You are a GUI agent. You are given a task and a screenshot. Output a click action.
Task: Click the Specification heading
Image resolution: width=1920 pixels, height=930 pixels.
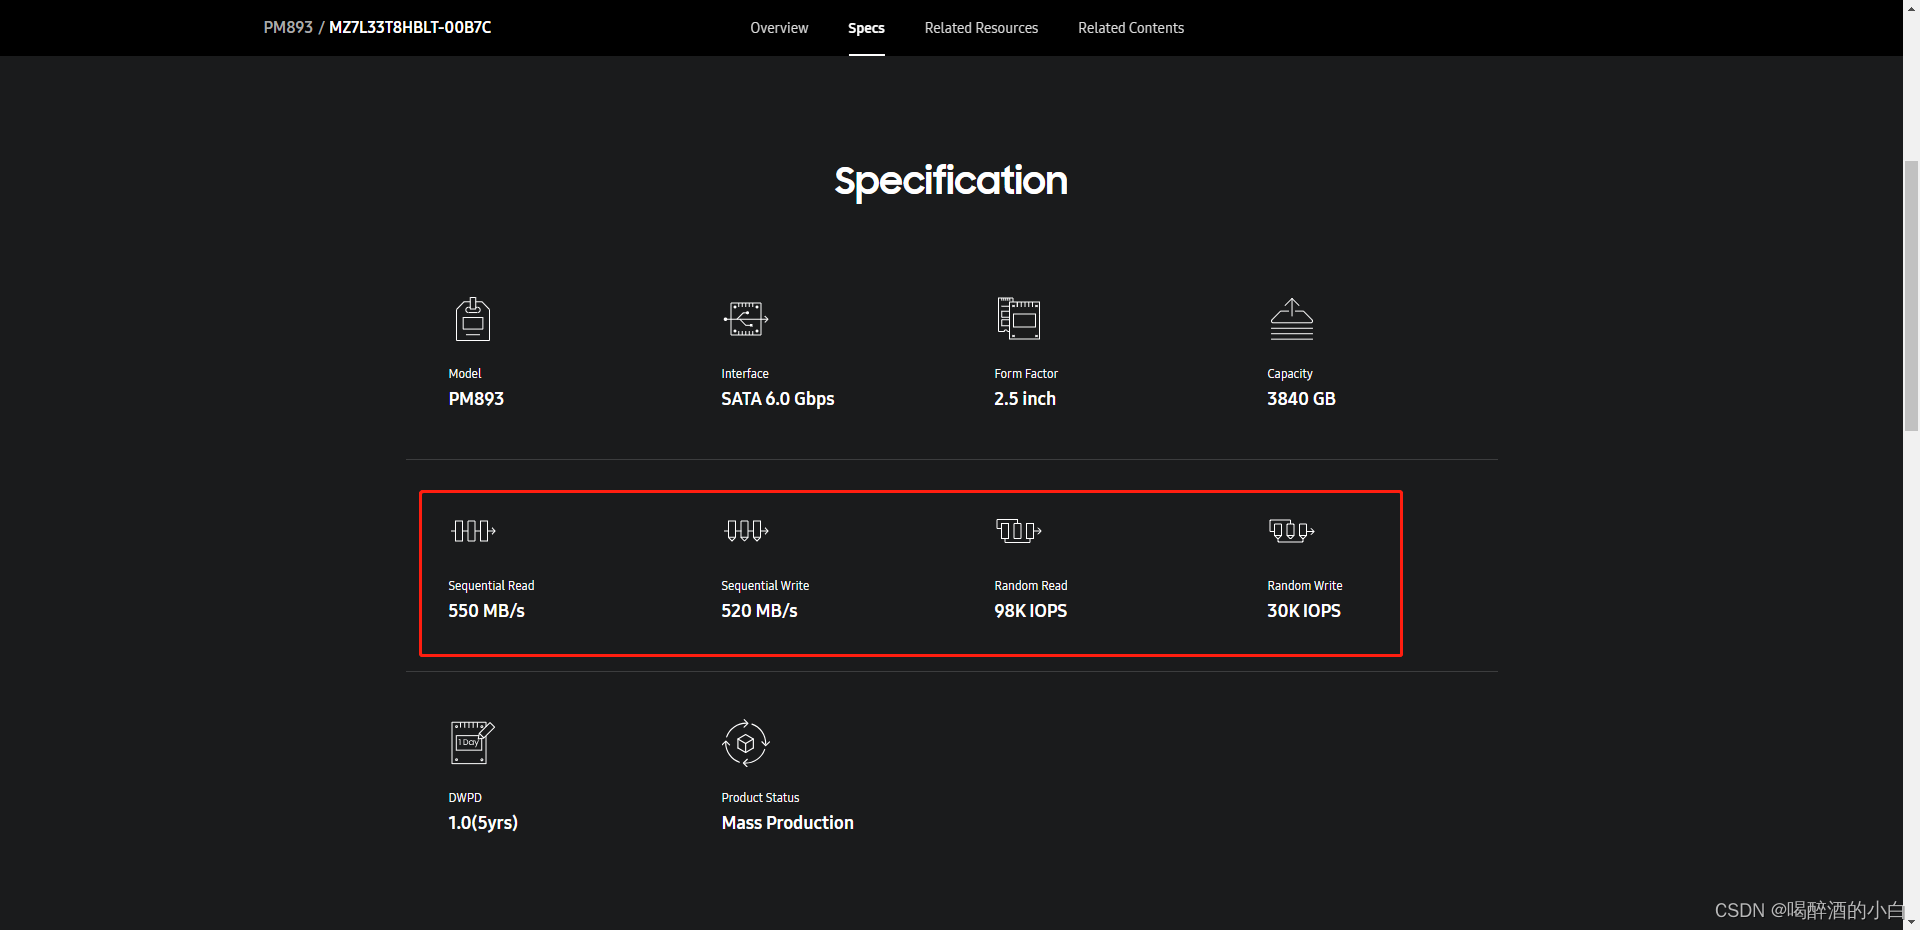(951, 181)
